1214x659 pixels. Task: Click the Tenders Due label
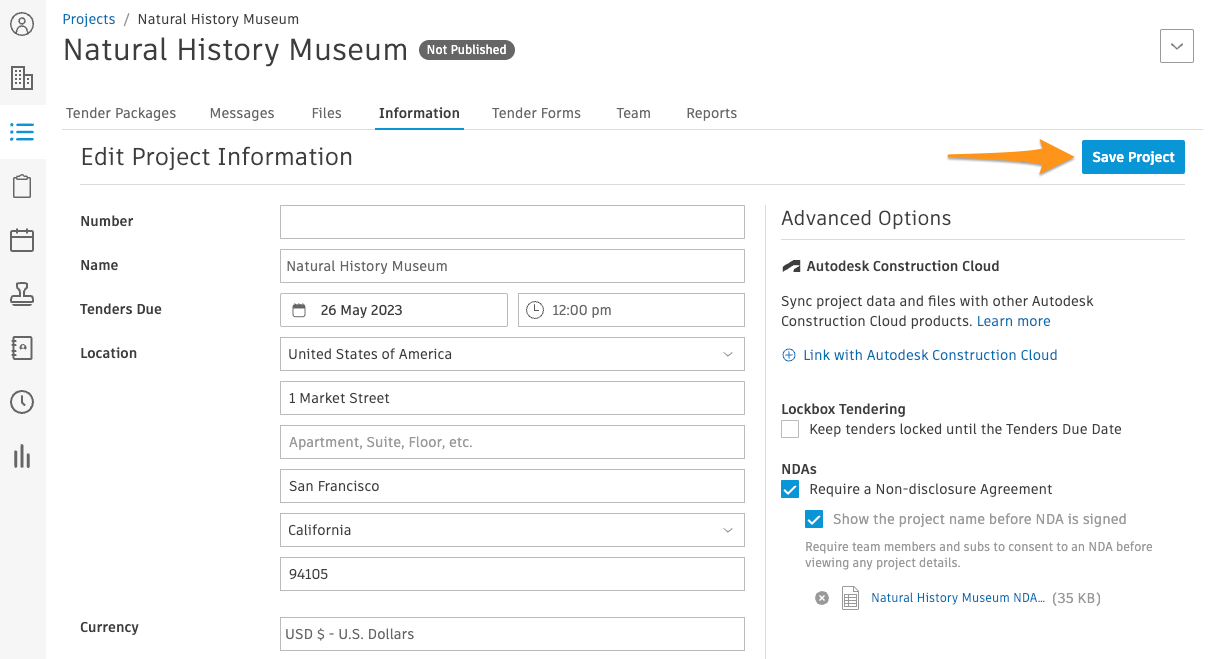tap(121, 309)
